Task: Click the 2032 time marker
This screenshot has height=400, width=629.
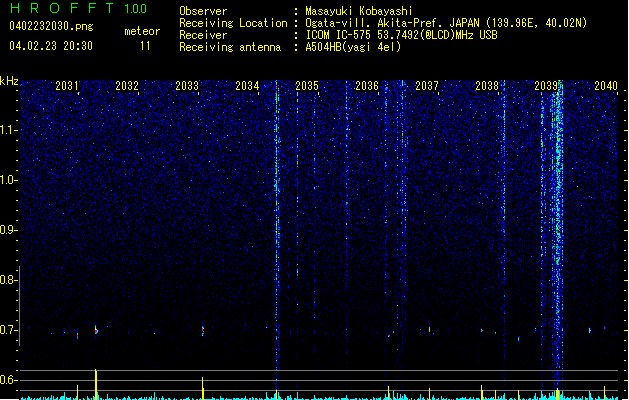Action: (127, 86)
